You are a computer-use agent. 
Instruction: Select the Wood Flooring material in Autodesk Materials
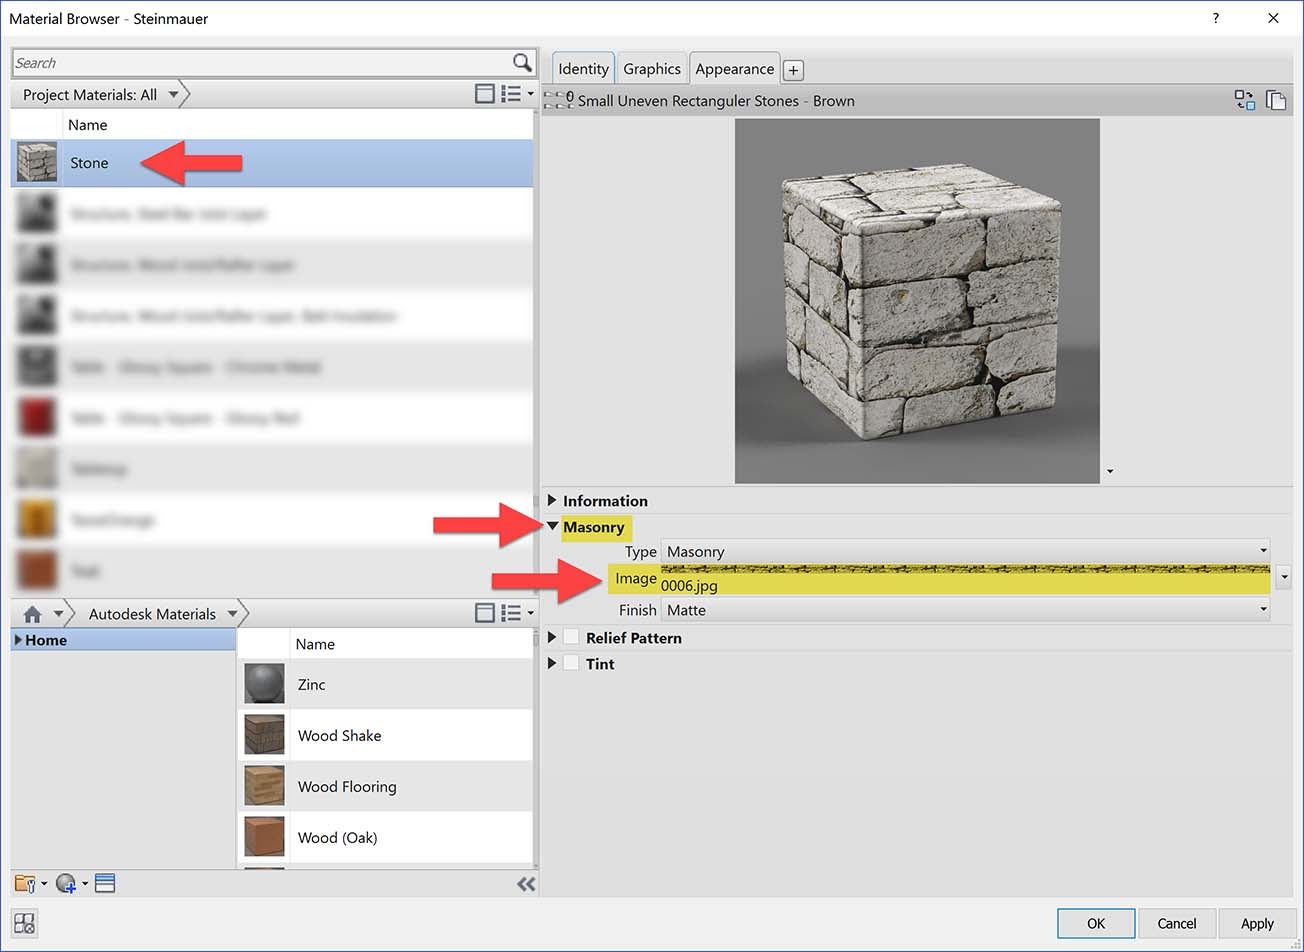(346, 786)
